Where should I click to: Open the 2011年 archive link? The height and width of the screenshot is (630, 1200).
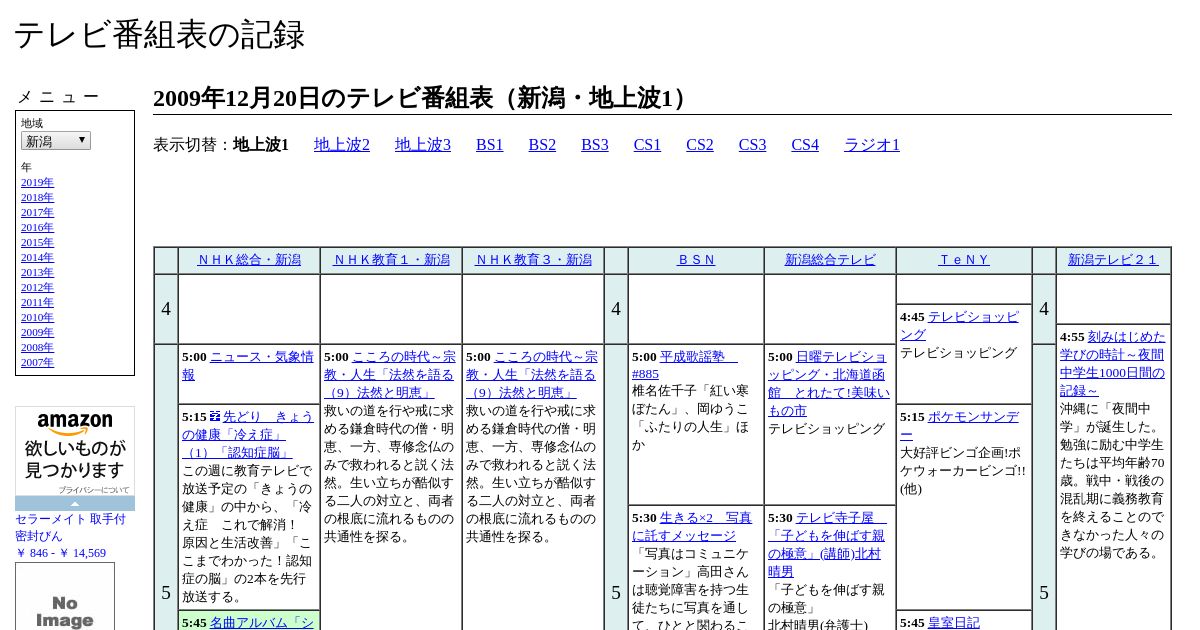coord(37,303)
